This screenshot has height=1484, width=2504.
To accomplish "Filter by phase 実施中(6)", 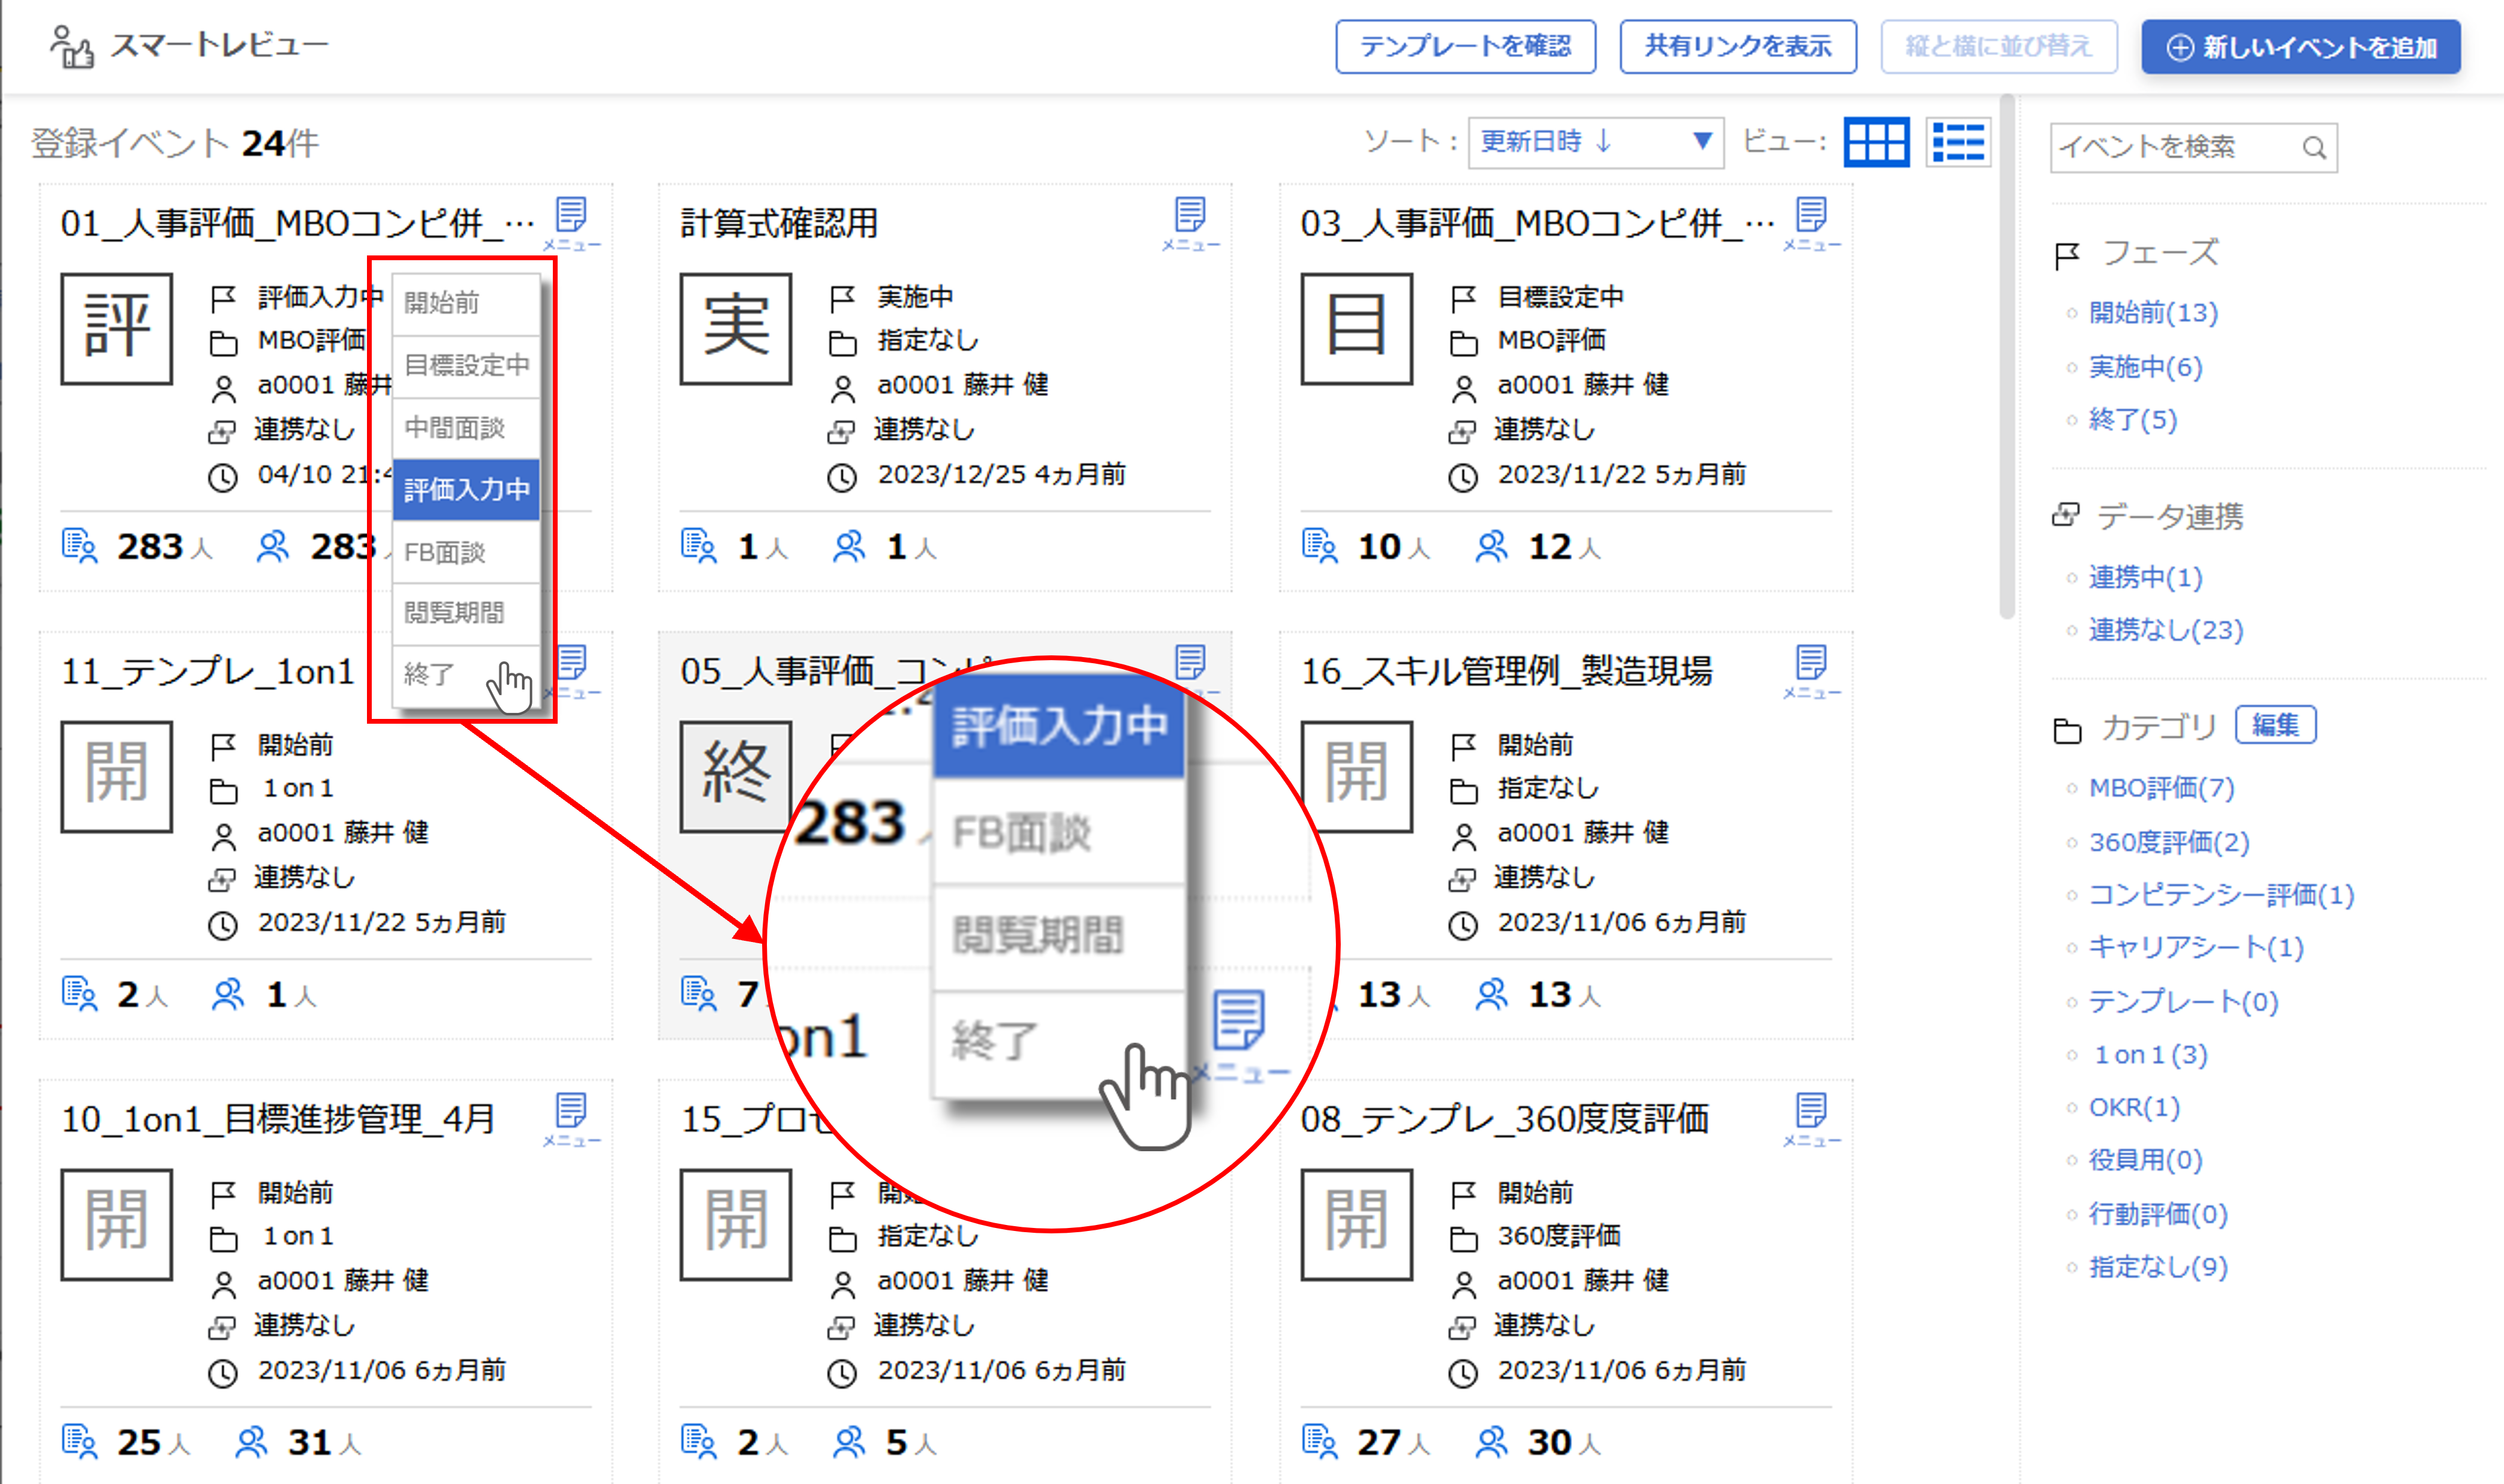I will (2145, 367).
